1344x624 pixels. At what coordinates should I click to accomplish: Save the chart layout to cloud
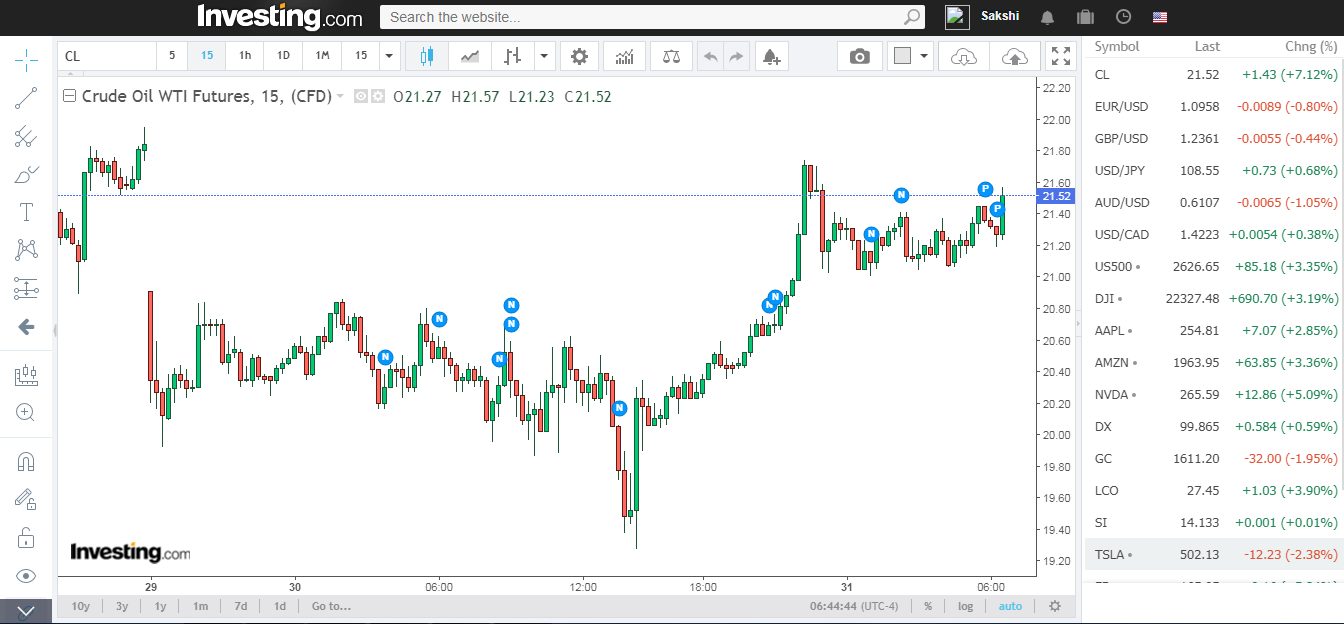click(1014, 57)
